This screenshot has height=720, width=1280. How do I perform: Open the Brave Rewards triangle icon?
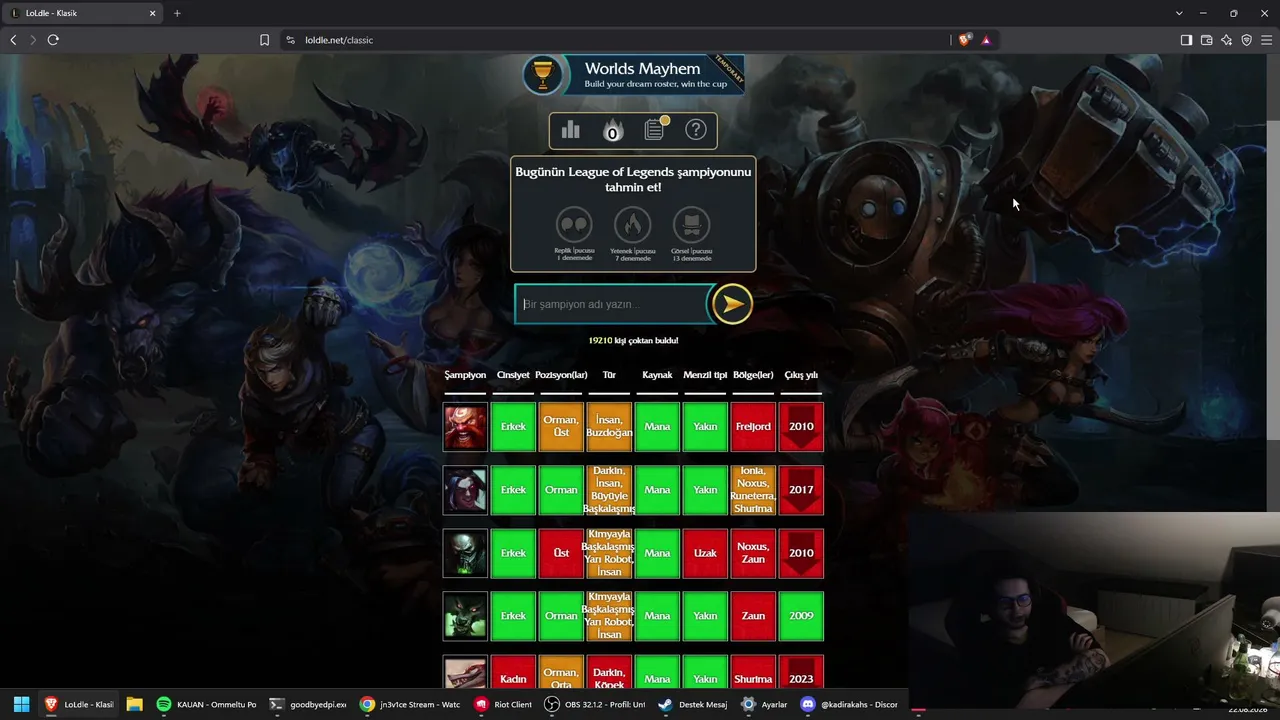986,40
